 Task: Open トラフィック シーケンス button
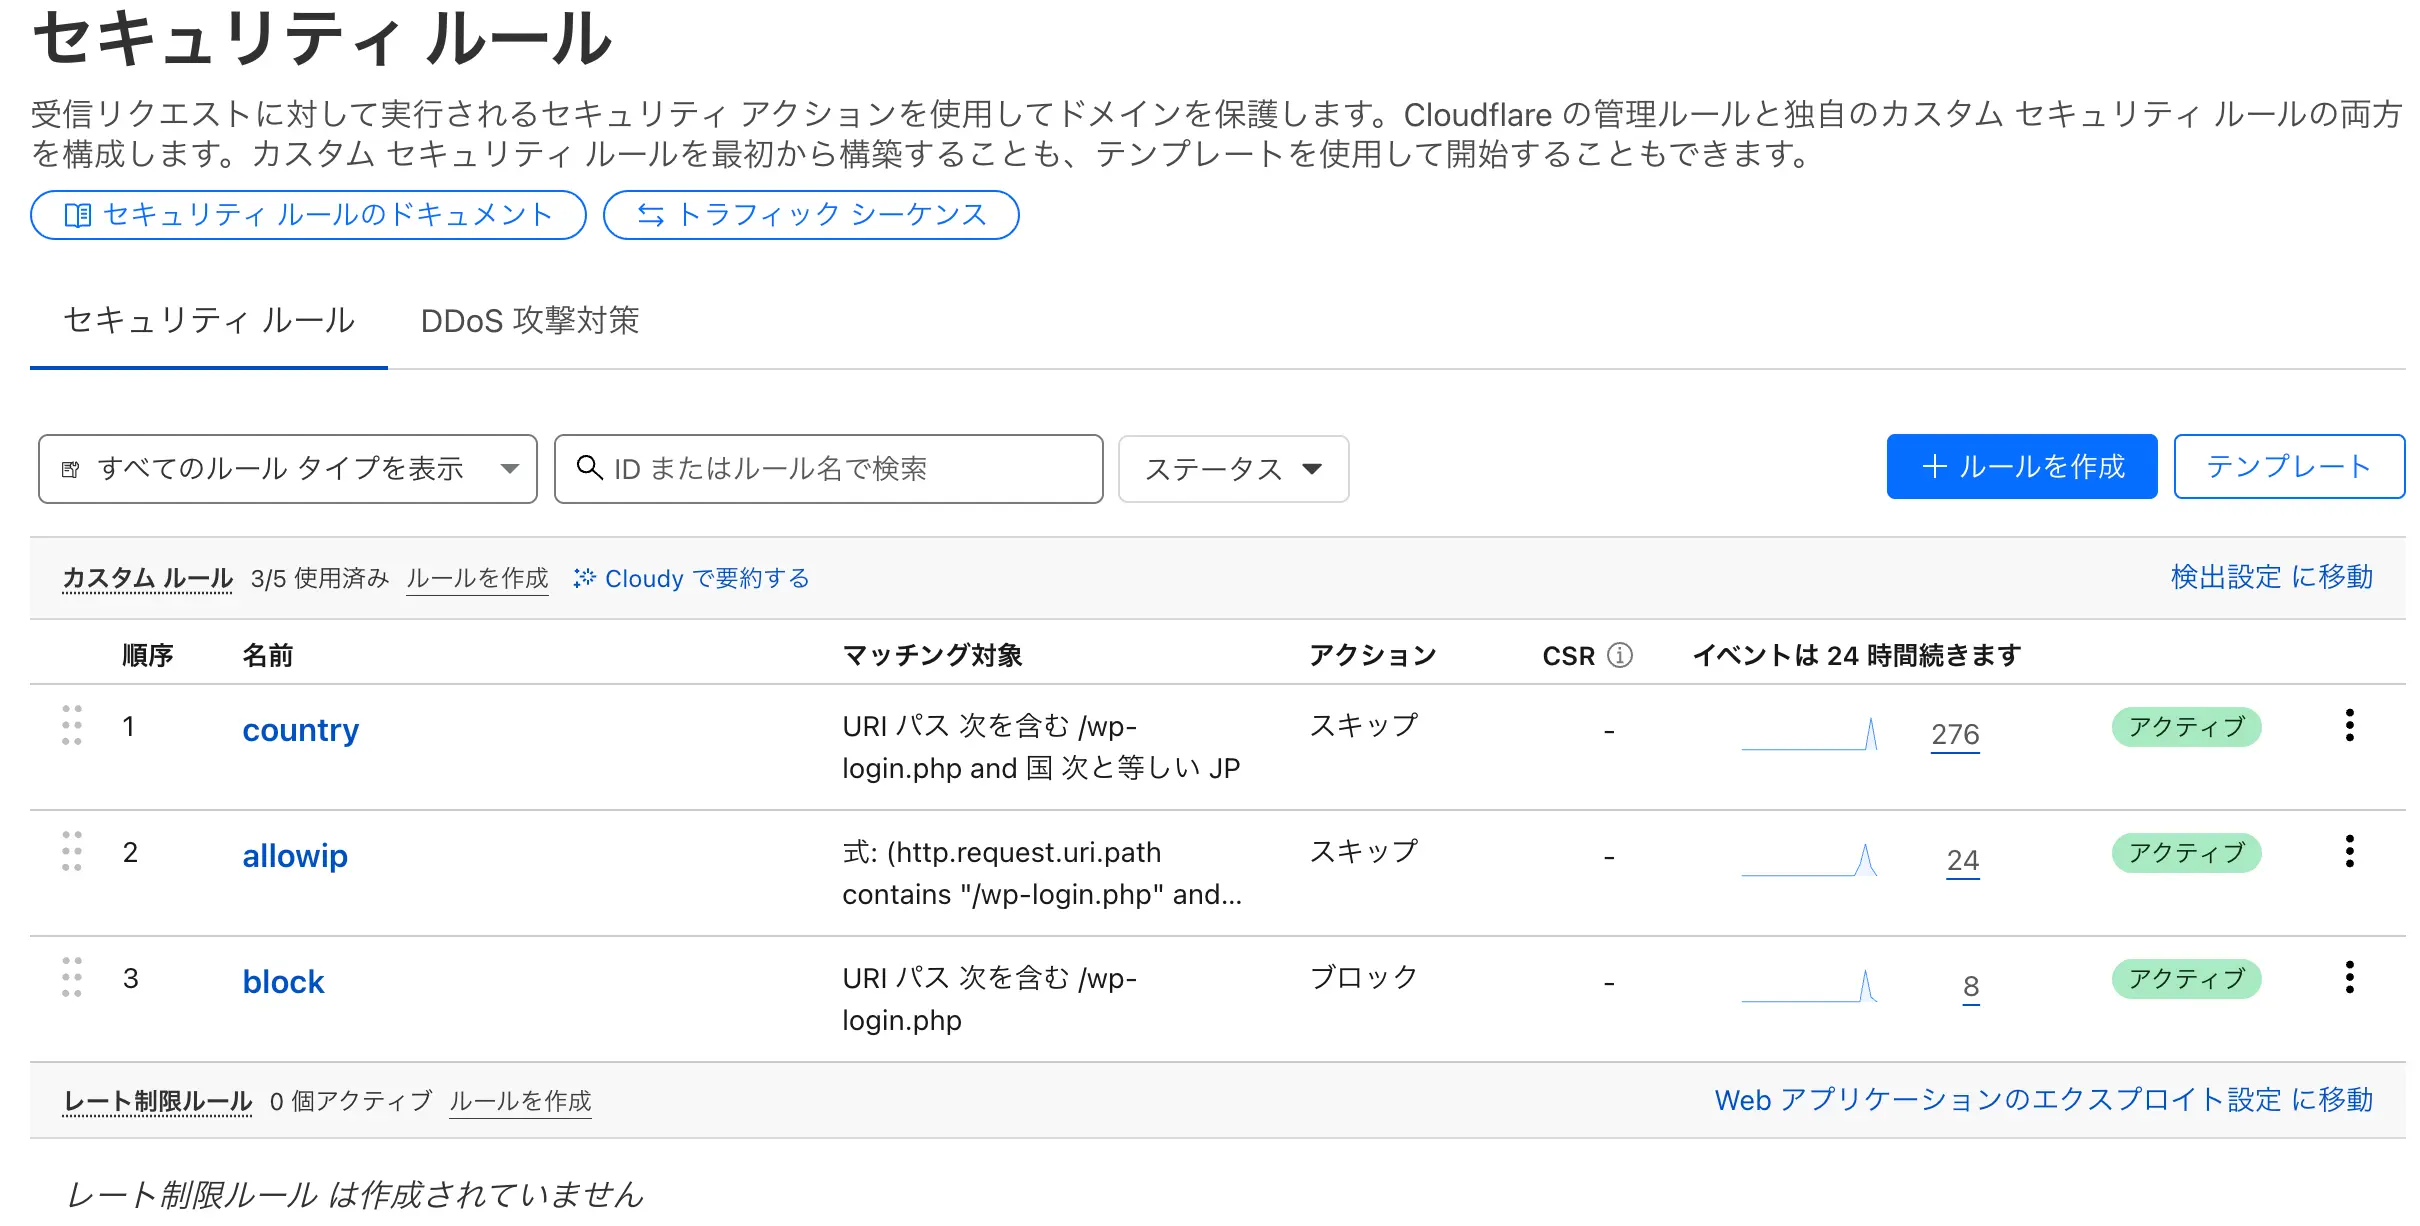pyautogui.click(x=811, y=215)
